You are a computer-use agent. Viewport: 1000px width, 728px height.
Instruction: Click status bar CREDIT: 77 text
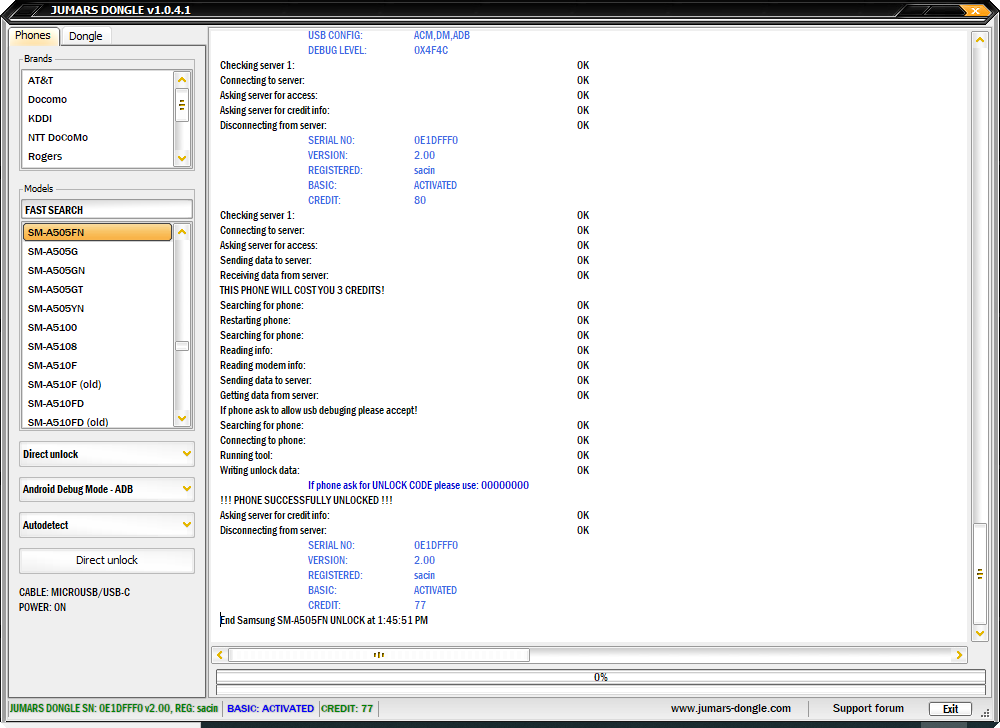coord(347,708)
